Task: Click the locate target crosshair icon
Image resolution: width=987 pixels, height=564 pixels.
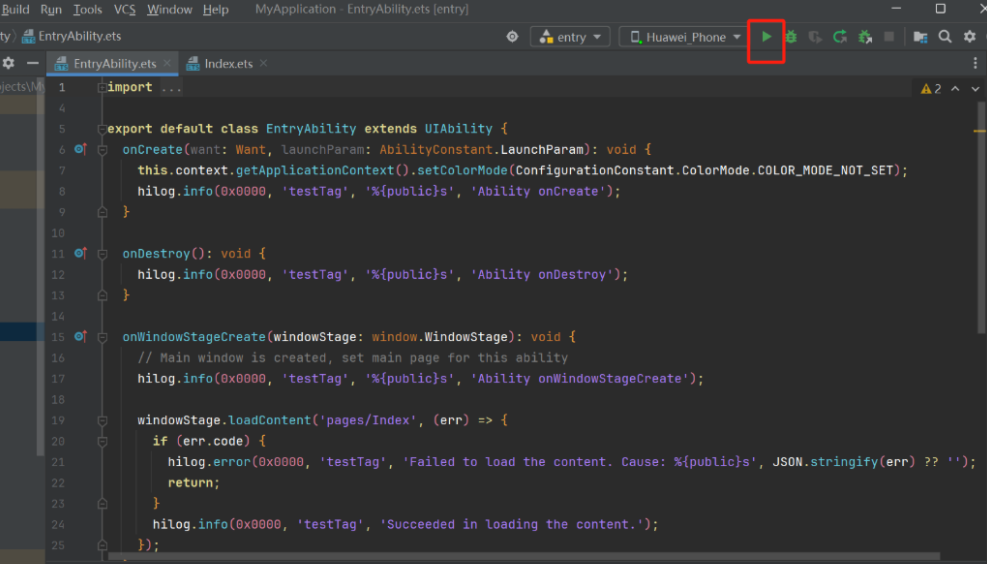Action: [x=512, y=37]
